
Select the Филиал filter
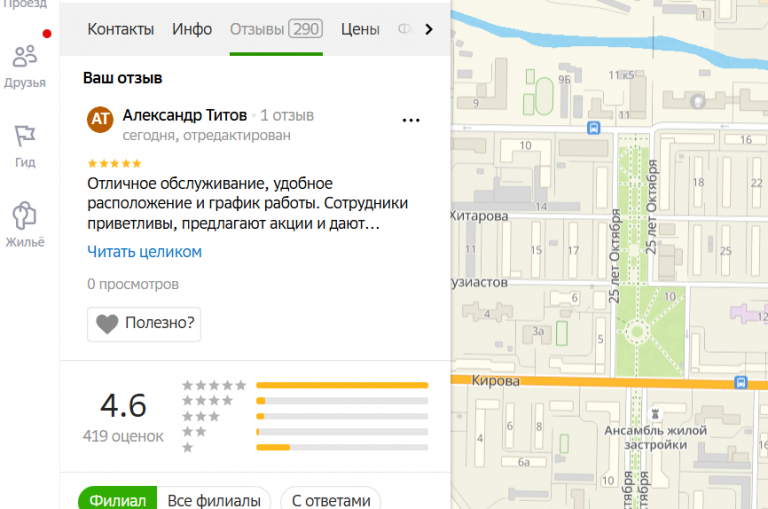(118, 499)
